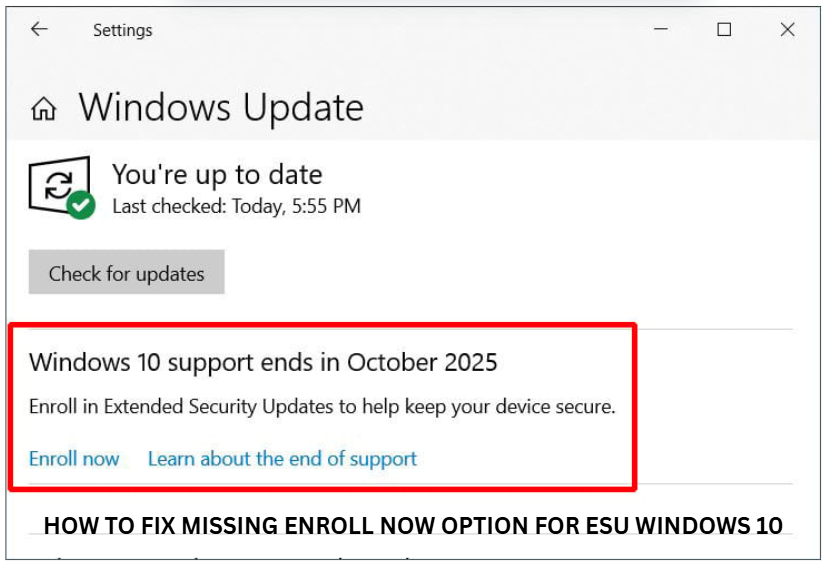Go back using the Settings back arrow
The image size is (827, 565).
click(x=39, y=30)
